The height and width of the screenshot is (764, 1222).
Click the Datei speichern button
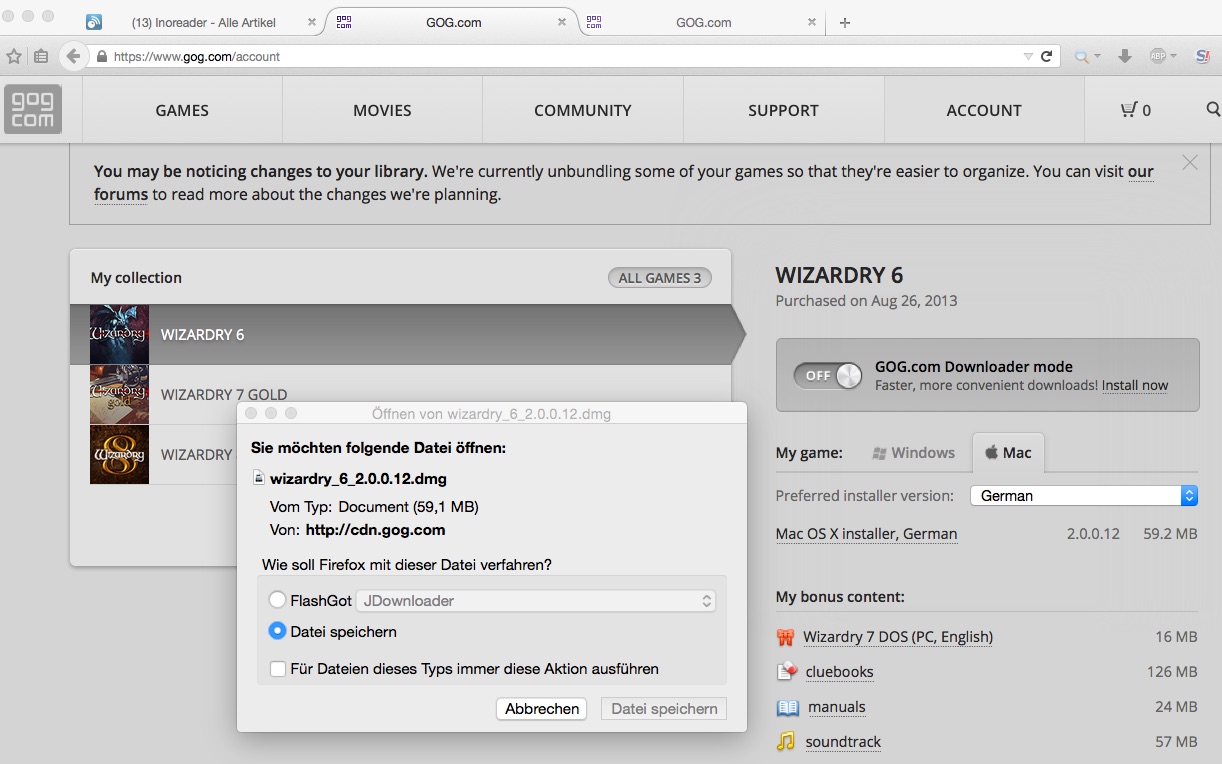point(664,708)
